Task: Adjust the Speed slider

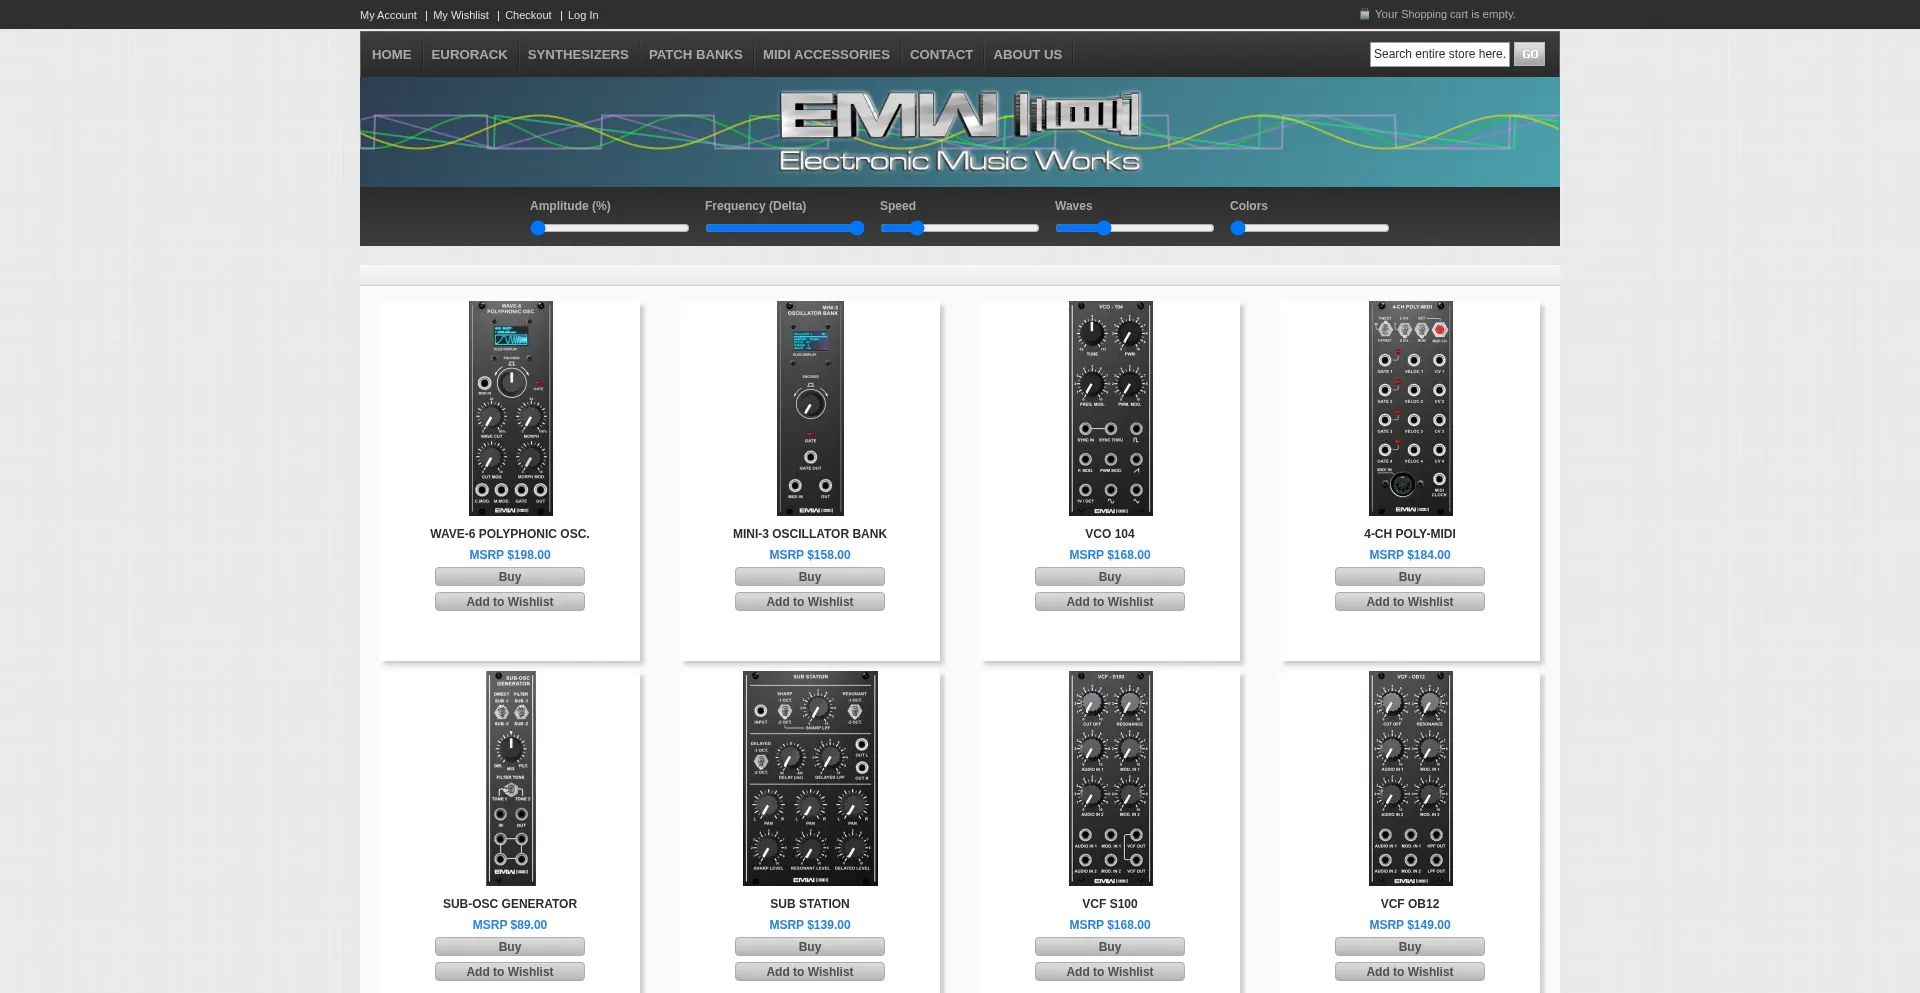Action: click(960, 228)
